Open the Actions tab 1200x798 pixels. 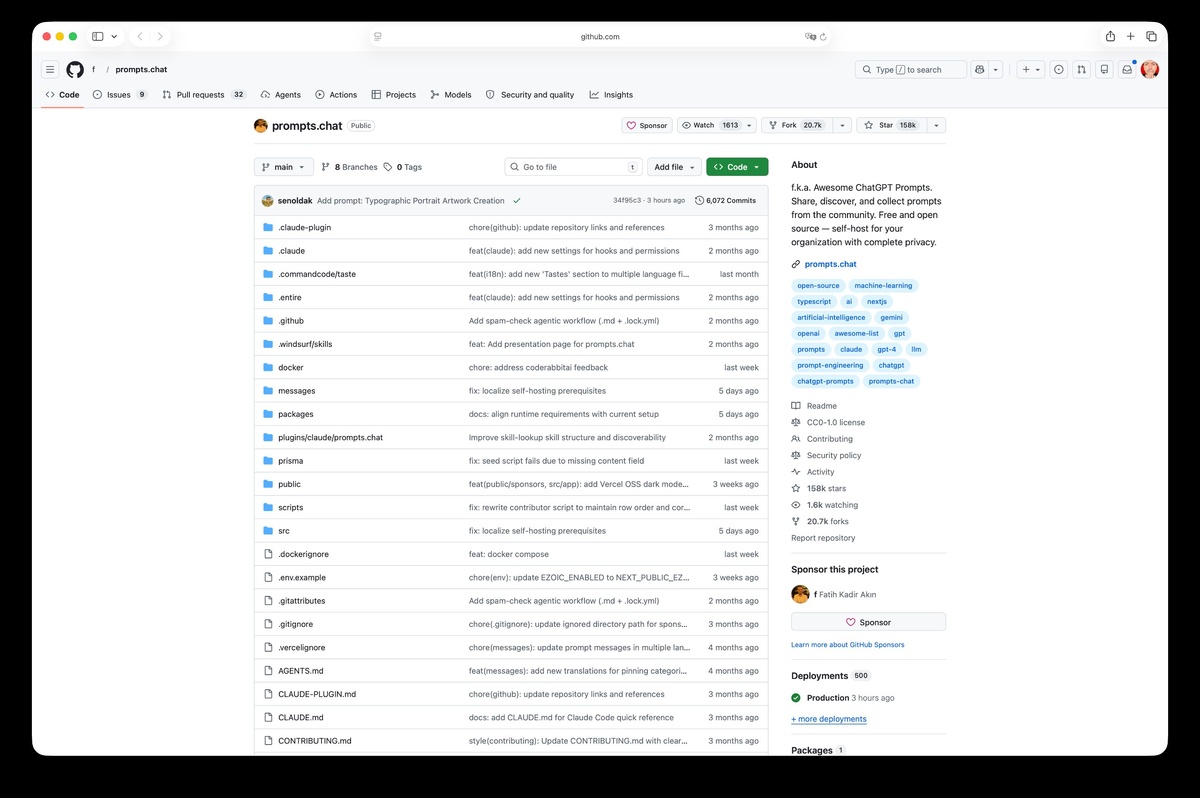(335, 95)
